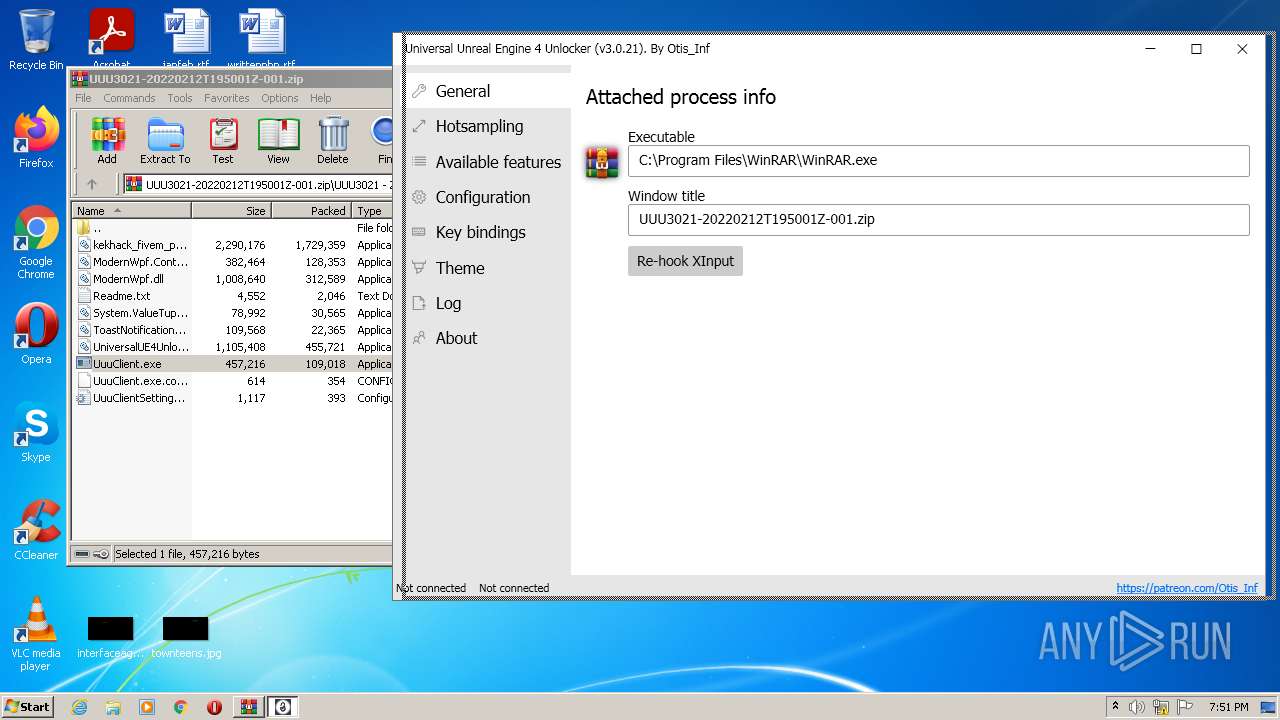The height and width of the screenshot is (720, 1280).
Task: Open the About tab
Action: [488, 338]
